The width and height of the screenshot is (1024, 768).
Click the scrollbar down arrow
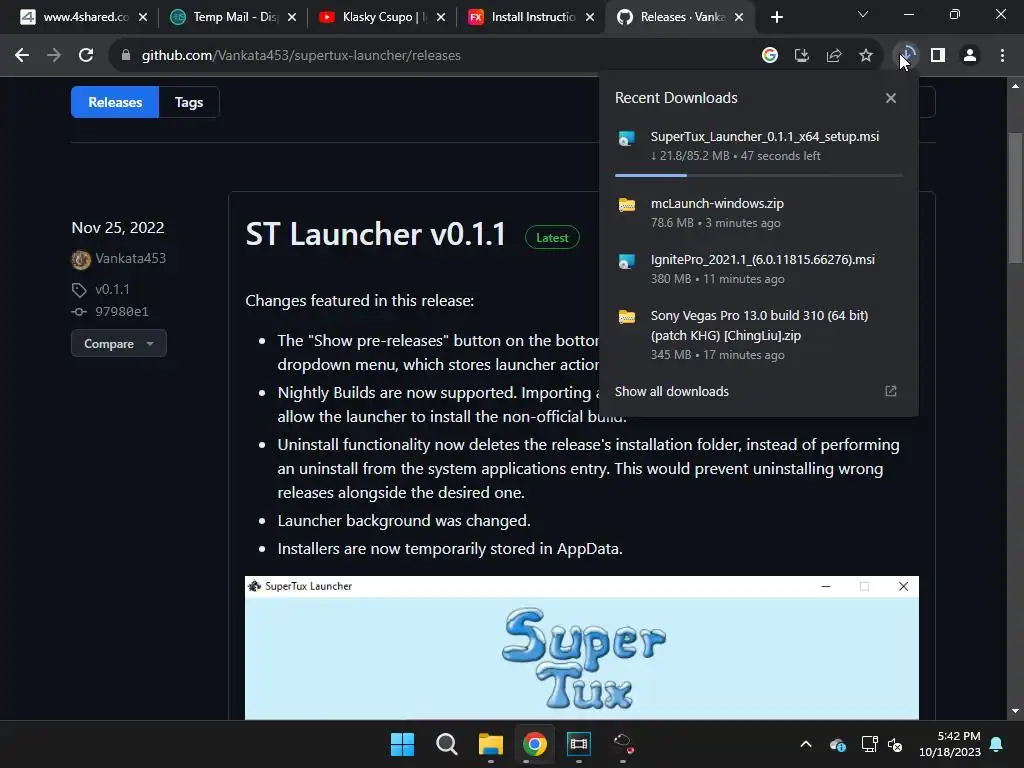tap(1015, 711)
